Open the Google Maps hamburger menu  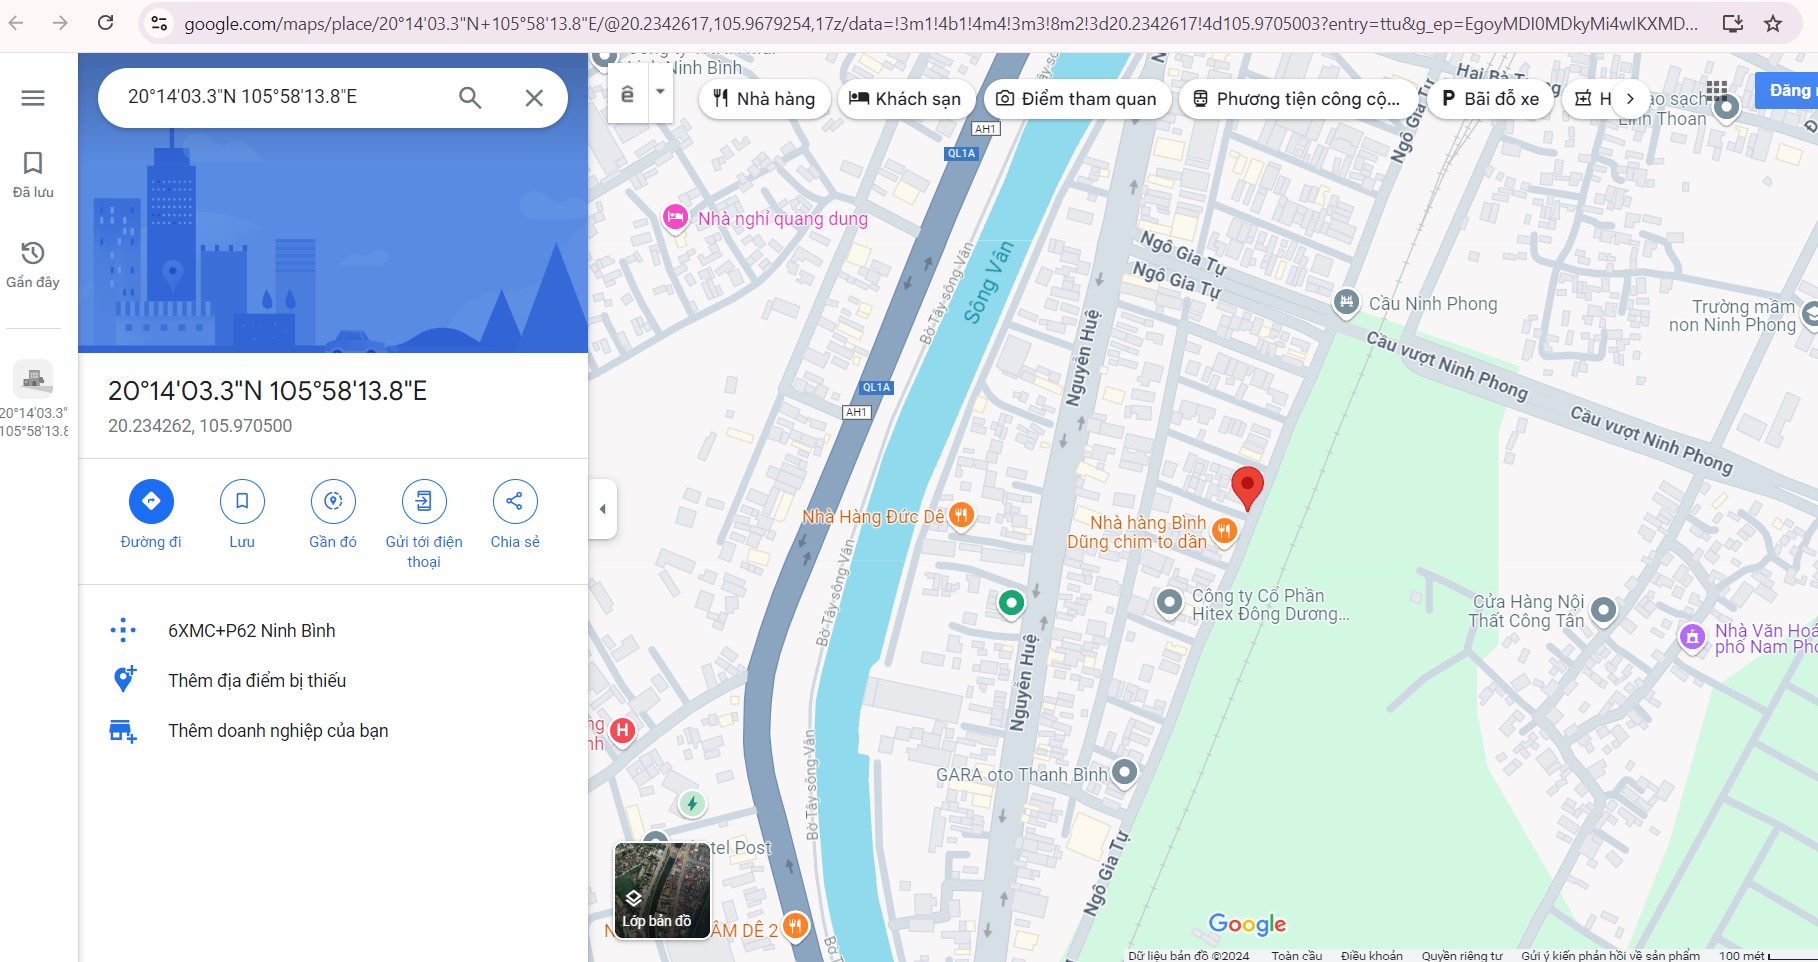click(33, 98)
